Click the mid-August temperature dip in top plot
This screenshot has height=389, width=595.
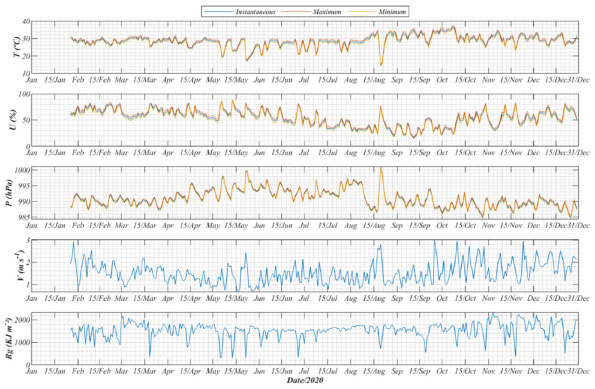[381, 64]
